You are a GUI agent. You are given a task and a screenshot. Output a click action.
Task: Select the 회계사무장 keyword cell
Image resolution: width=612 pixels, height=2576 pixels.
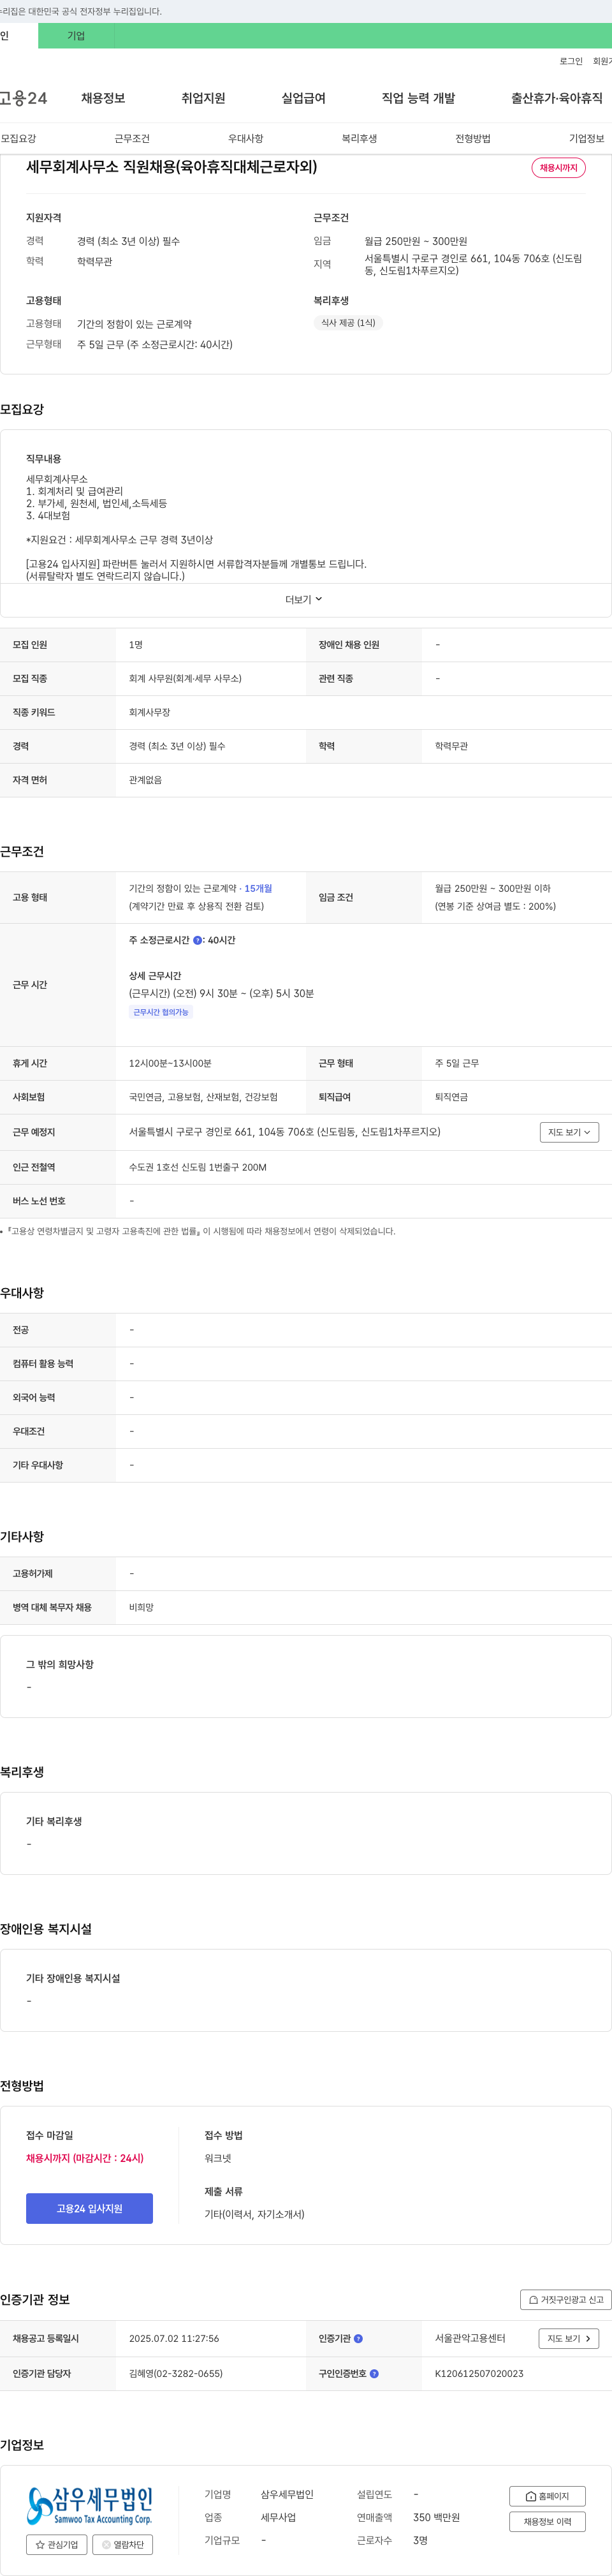click(149, 712)
